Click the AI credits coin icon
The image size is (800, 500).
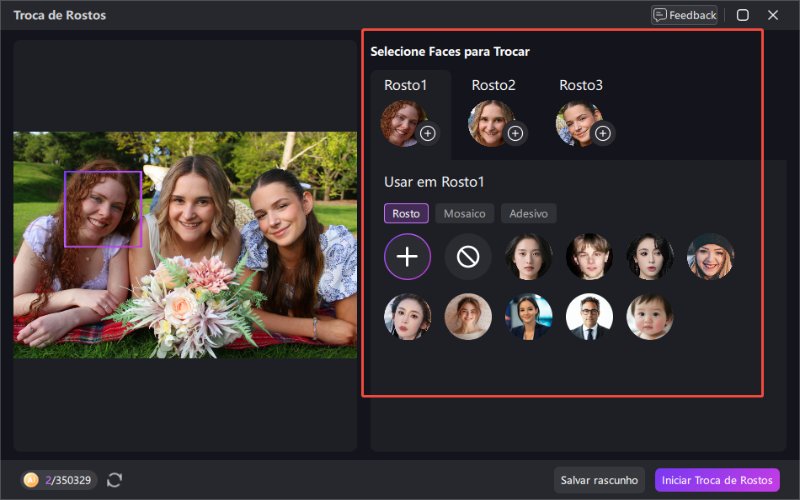pos(31,480)
